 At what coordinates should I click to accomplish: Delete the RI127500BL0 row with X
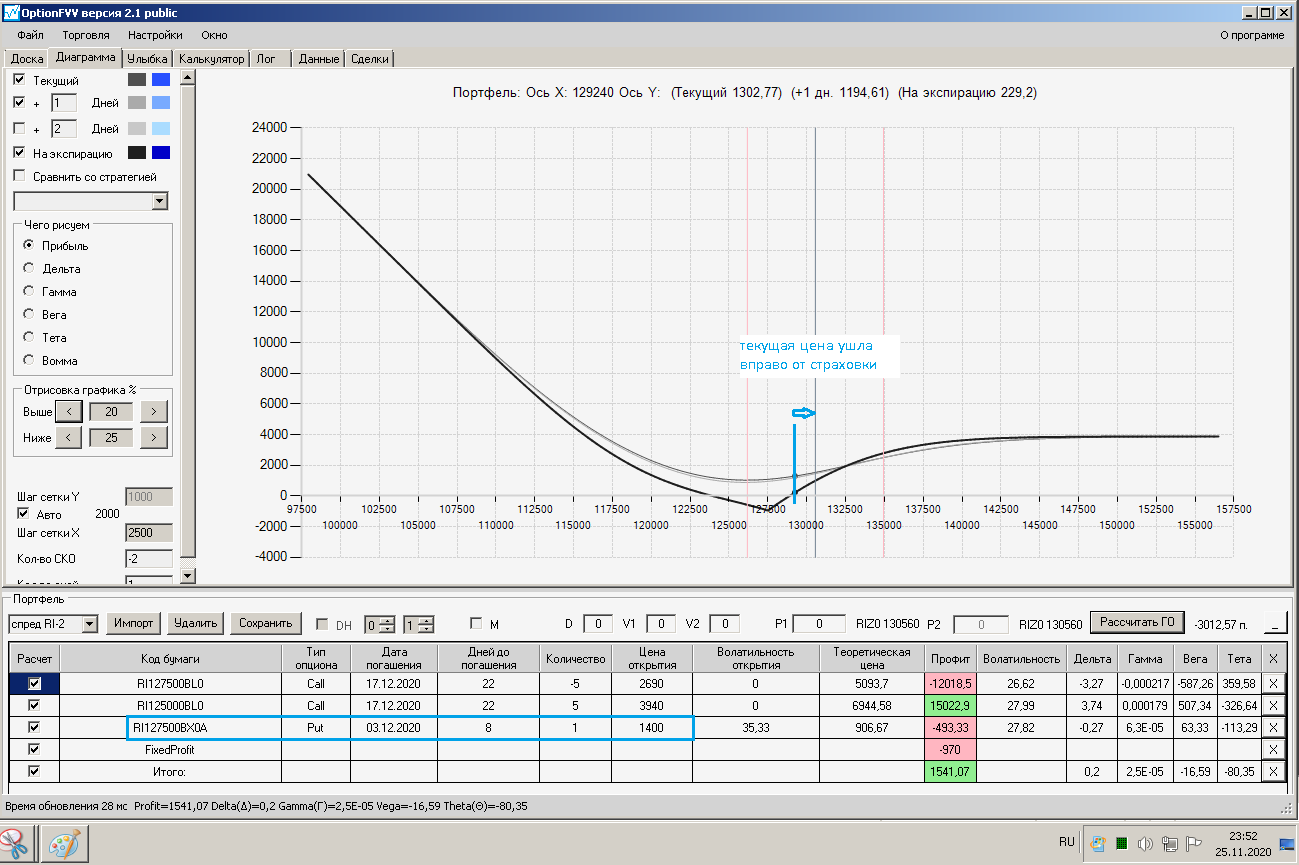(1272, 684)
